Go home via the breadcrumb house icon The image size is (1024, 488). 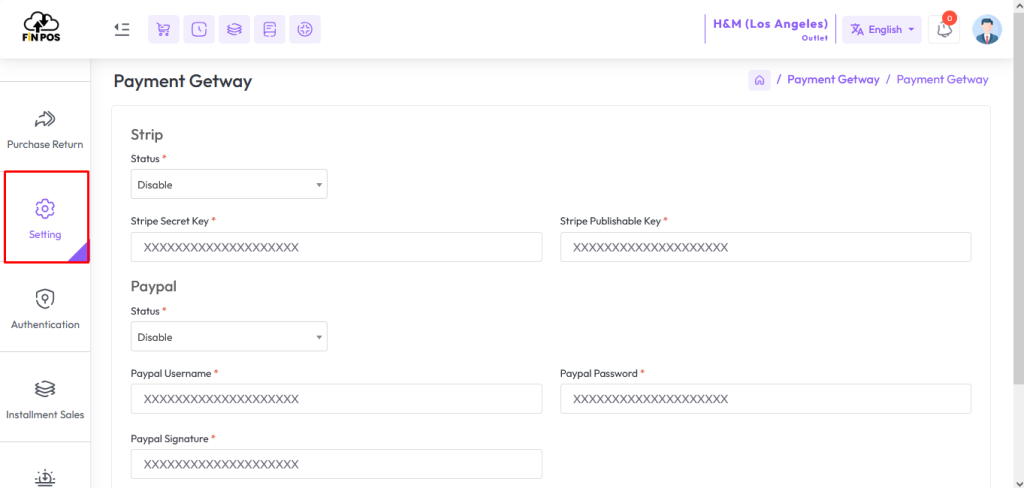click(x=760, y=80)
